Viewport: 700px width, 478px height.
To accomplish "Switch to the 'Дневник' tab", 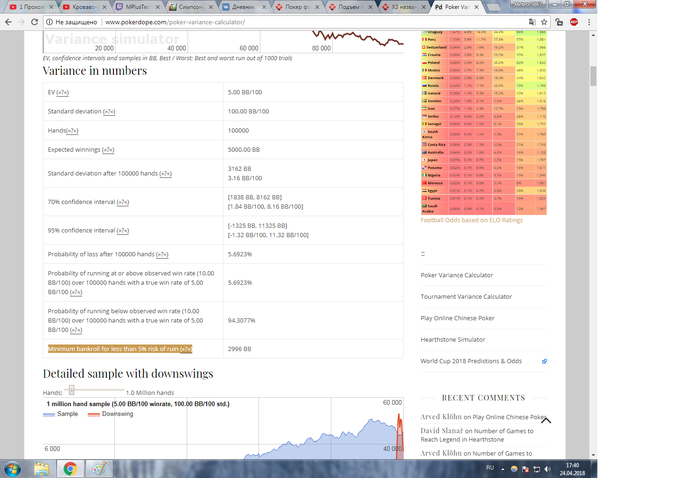I will tap(243, 7).
